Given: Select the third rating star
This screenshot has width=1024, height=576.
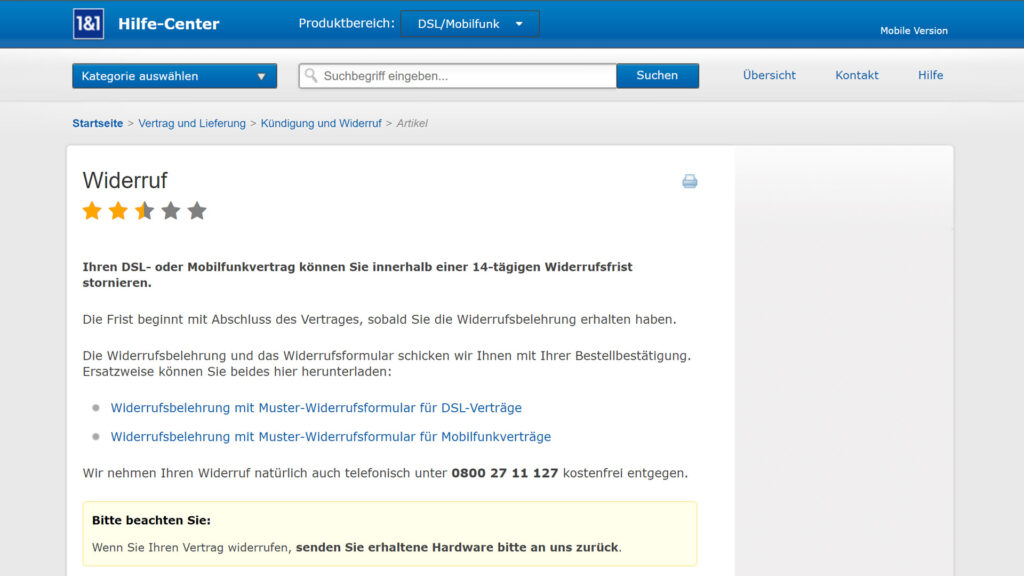Looking at the screenshot, I should [x=144, y=211].
